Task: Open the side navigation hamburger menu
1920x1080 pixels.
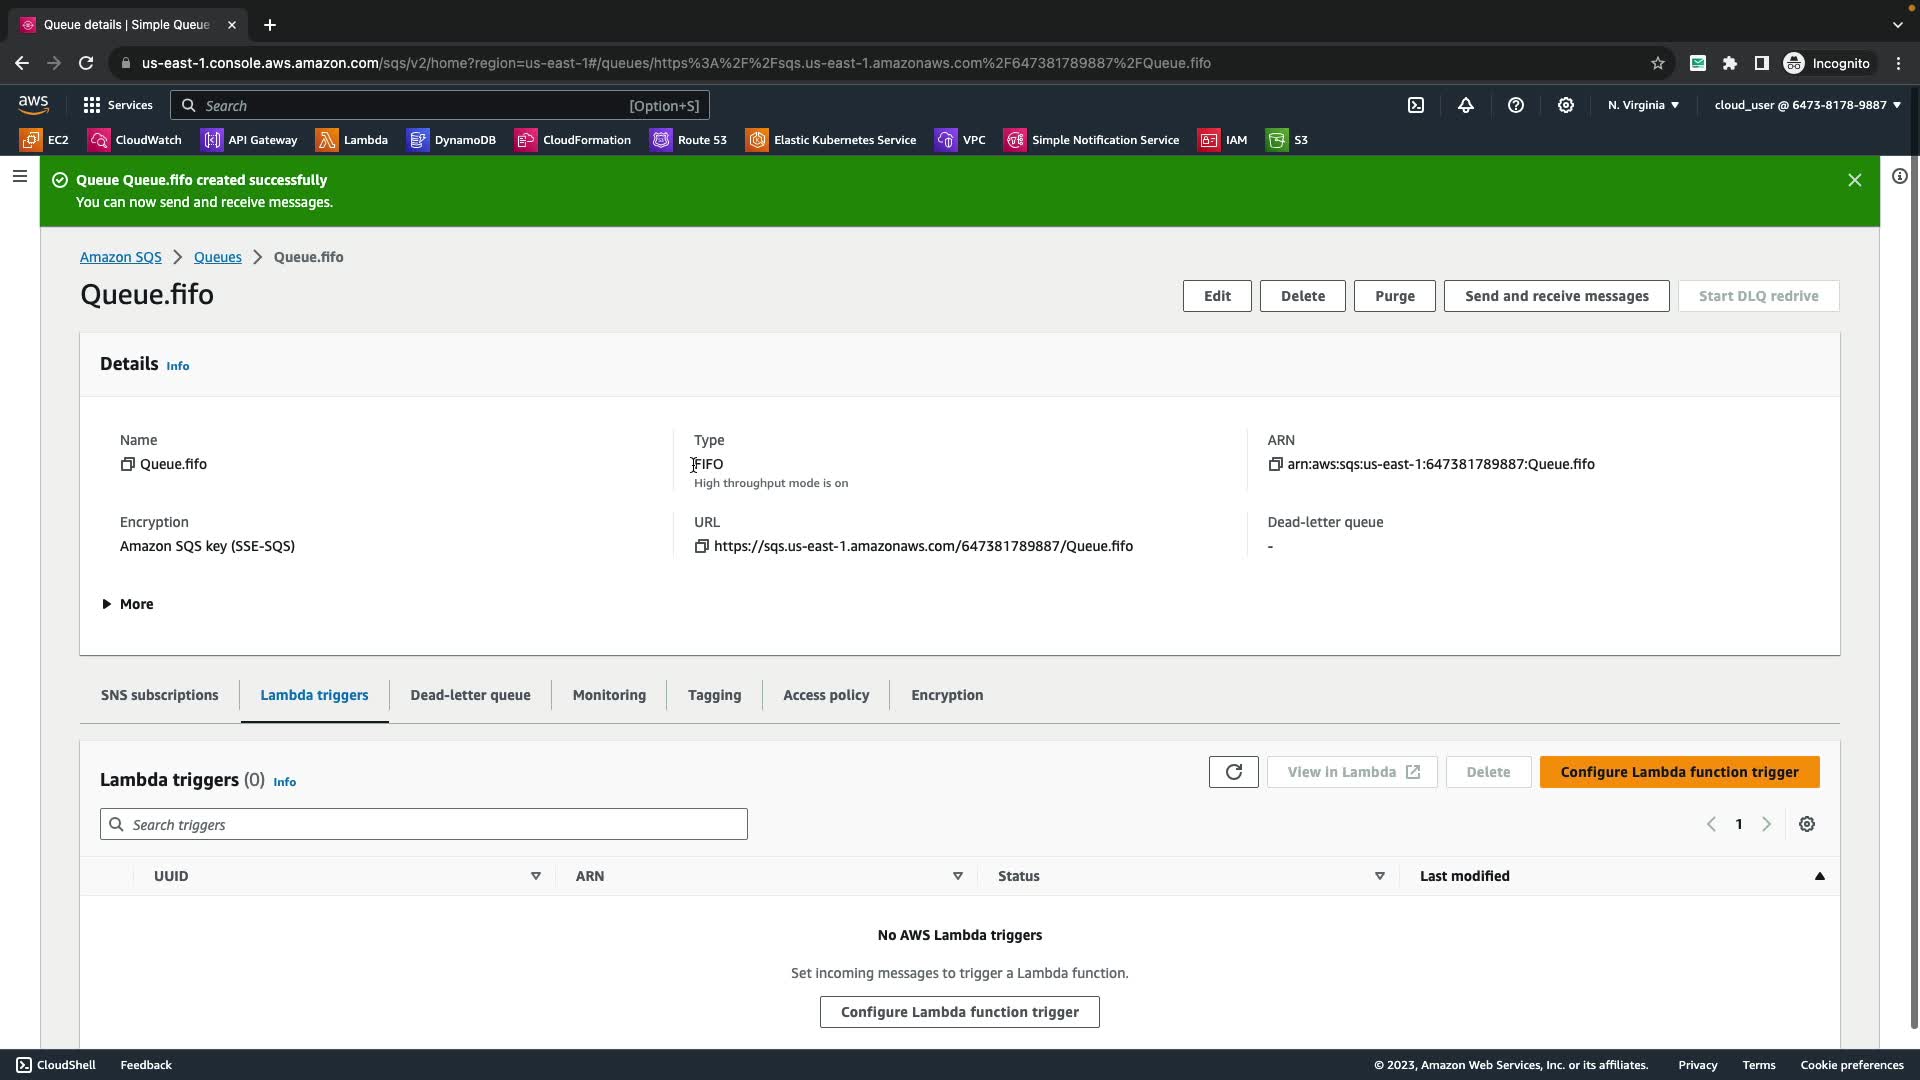Action: click(x=20, y=177)
